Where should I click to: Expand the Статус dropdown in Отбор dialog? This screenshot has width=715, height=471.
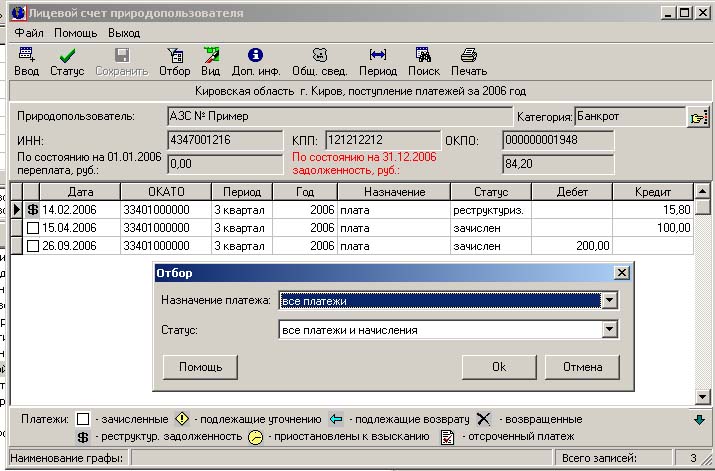(x=609, y=330)
